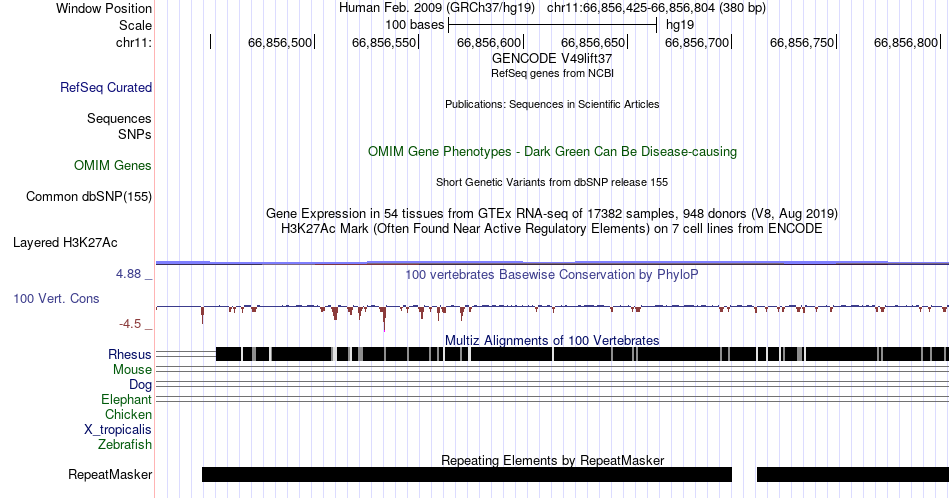Click the 4.88 PhyloP upper limit value
Screen dimensions: 950x498
click(128, 274)
